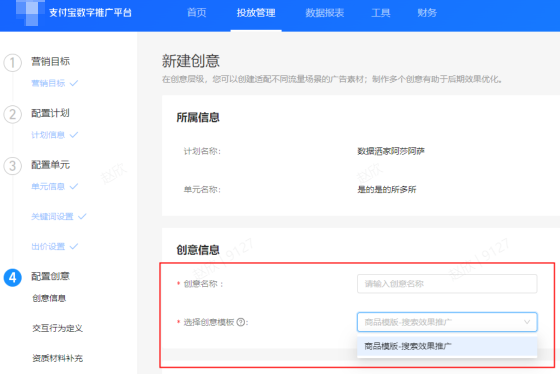Open the 数据报表 tab

click(325, 13)
